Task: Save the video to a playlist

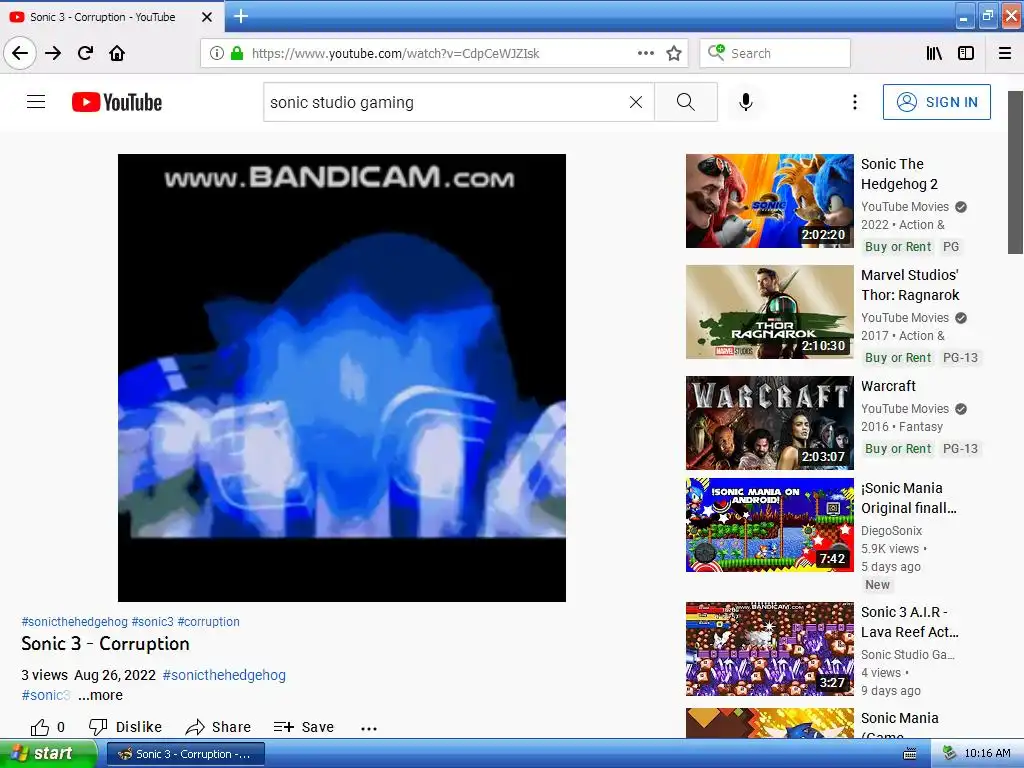Action: coord(304,727)
